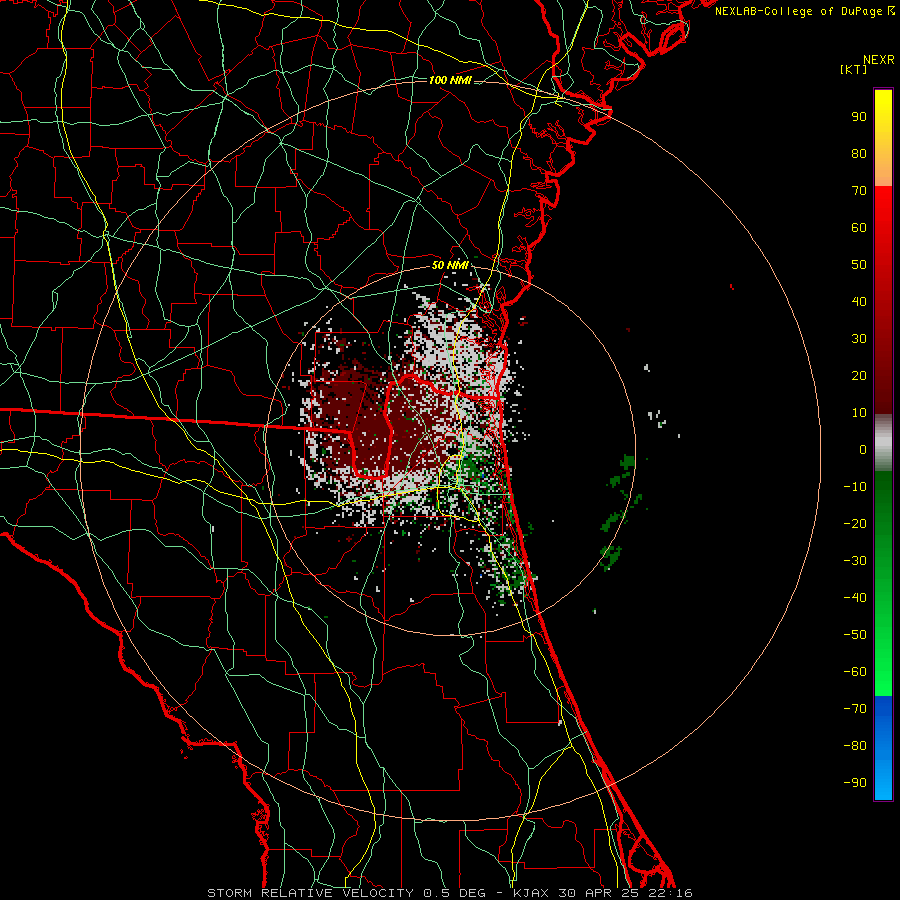Click the "-30" scale label
The height and width of the screenshot is (900, 900).
point(855,561)
